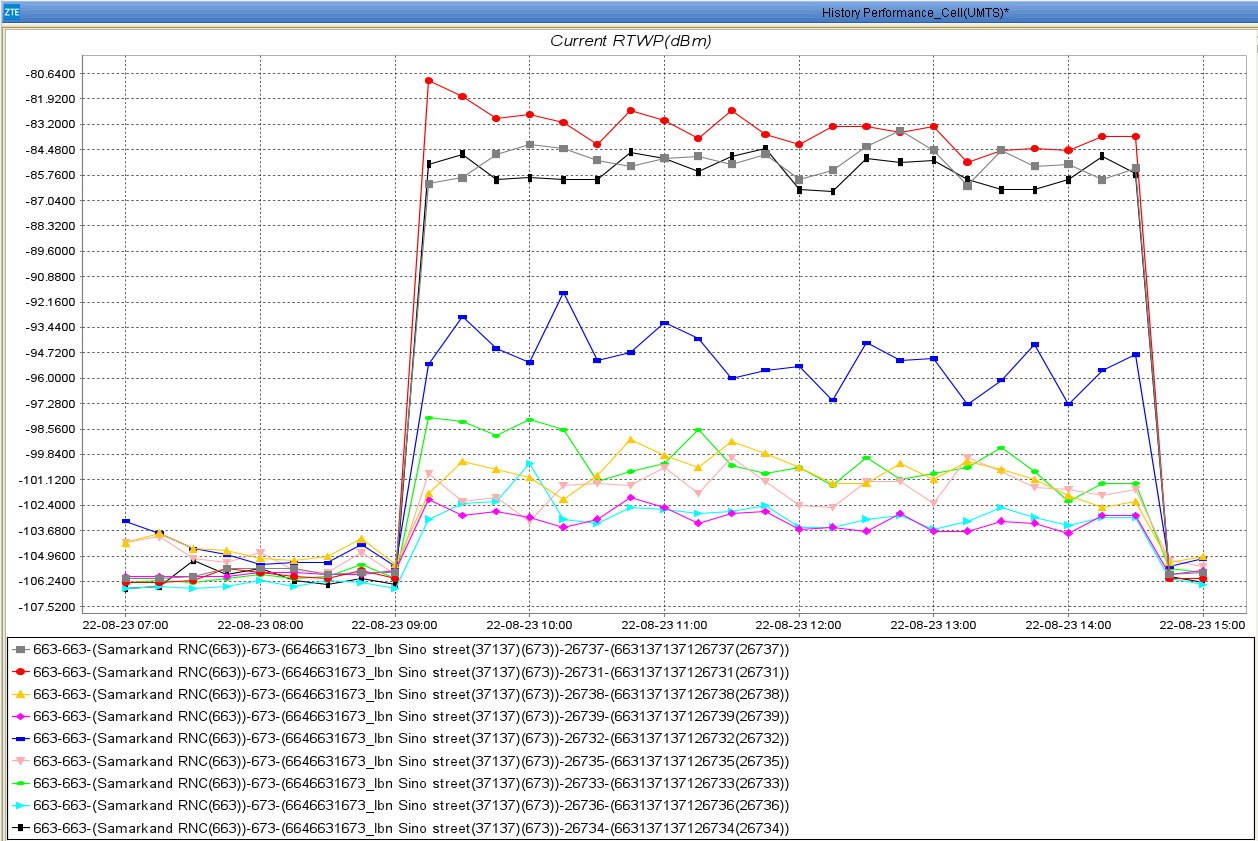Click x-axis label 22-08-23 08:00
1258x841 pixels.
pyautogui.click(x=260, y=624)
